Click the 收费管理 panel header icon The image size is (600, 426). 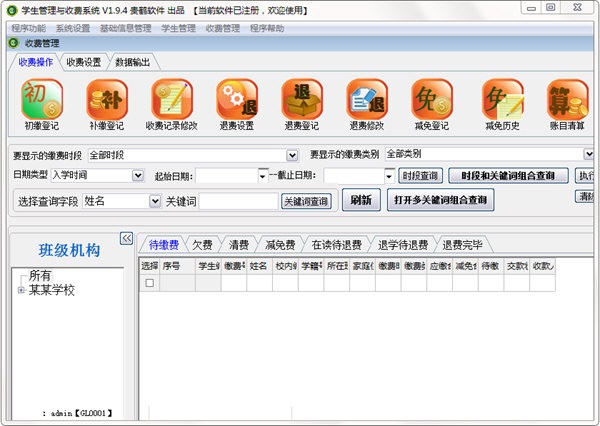(x=13, y=43)
